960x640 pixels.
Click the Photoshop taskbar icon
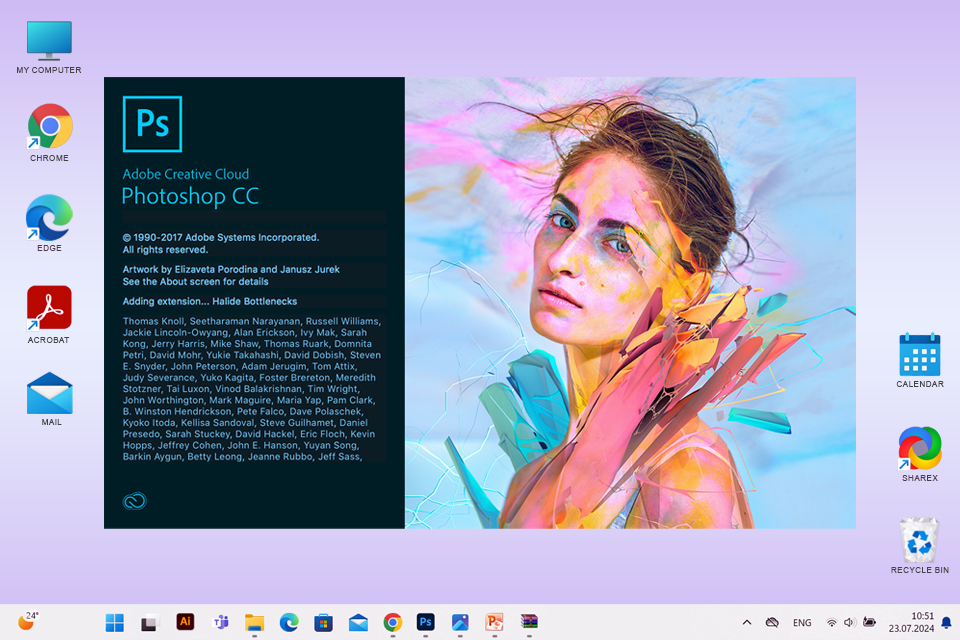(x=426, y=622)
